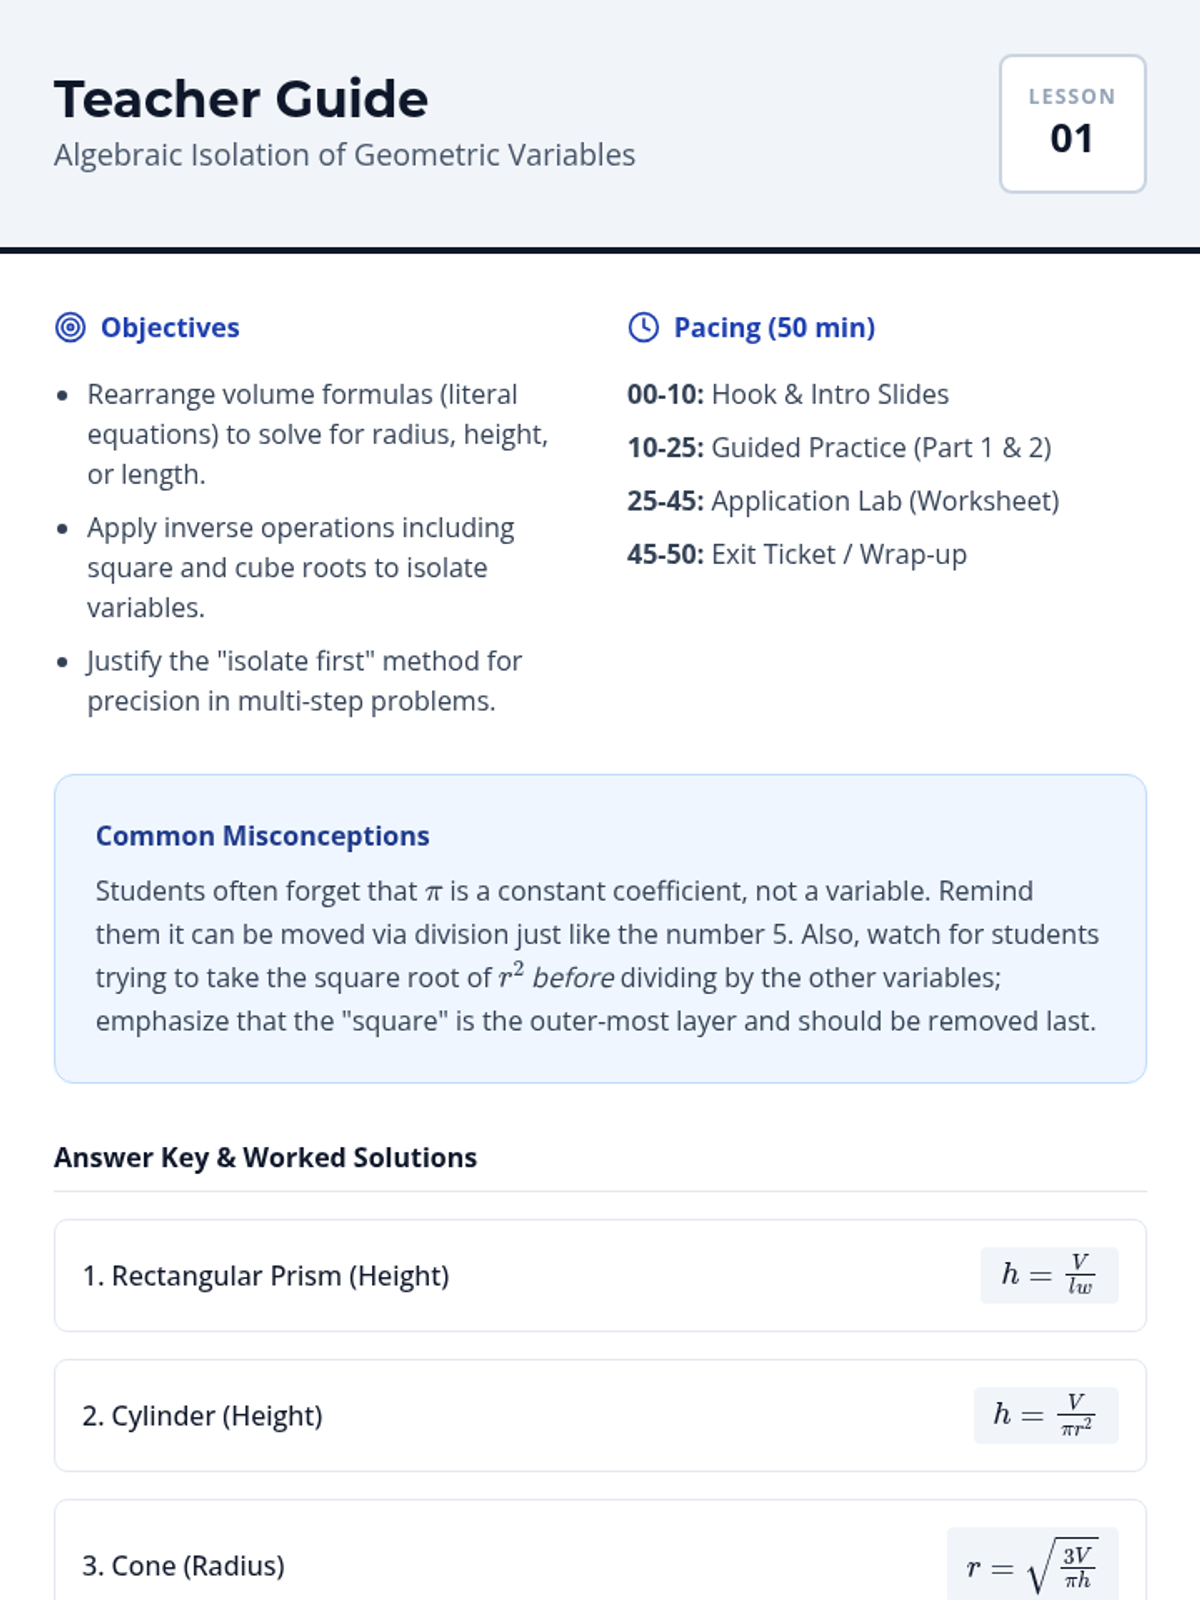Viewport: 1200px width, 1600px height.
Task: Click the 45-50 Exit Ticket item
Action: click(x=797, y=554)
